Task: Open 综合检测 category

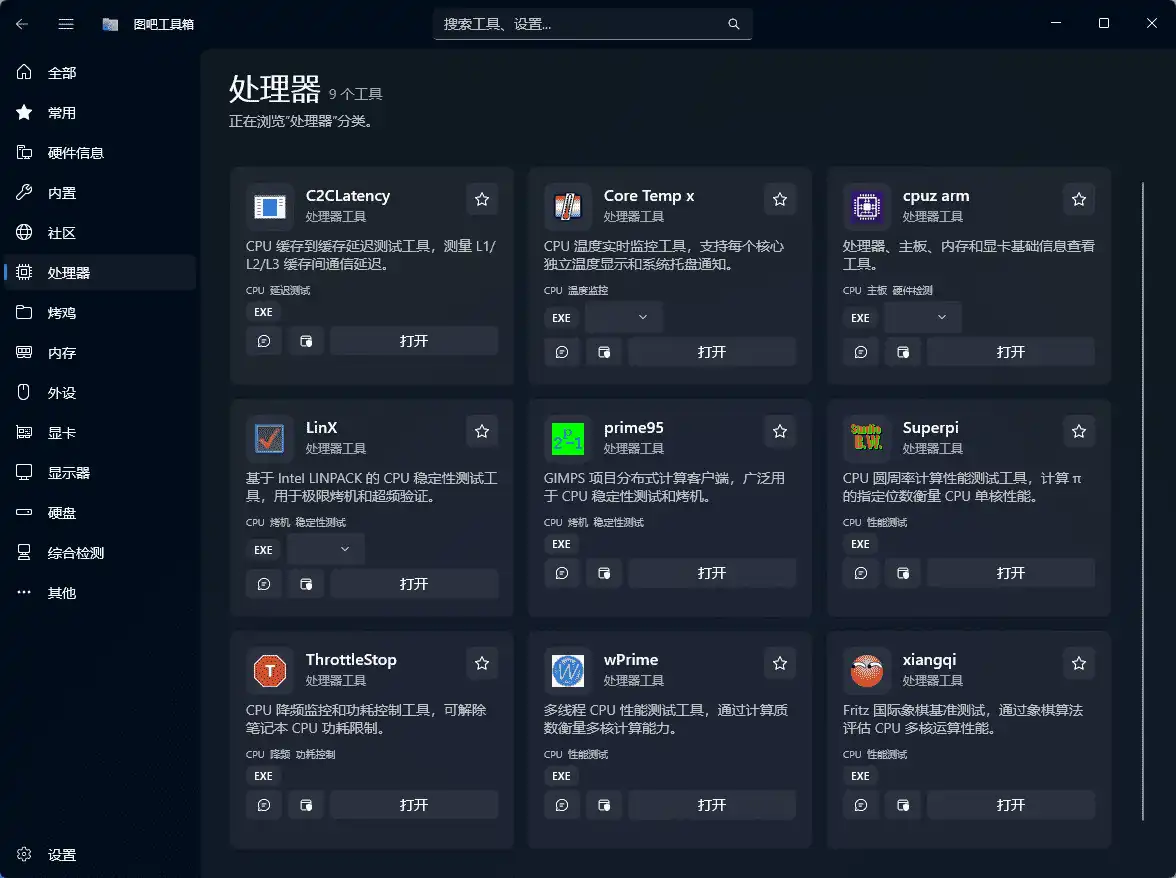Action: pos(100,553)
